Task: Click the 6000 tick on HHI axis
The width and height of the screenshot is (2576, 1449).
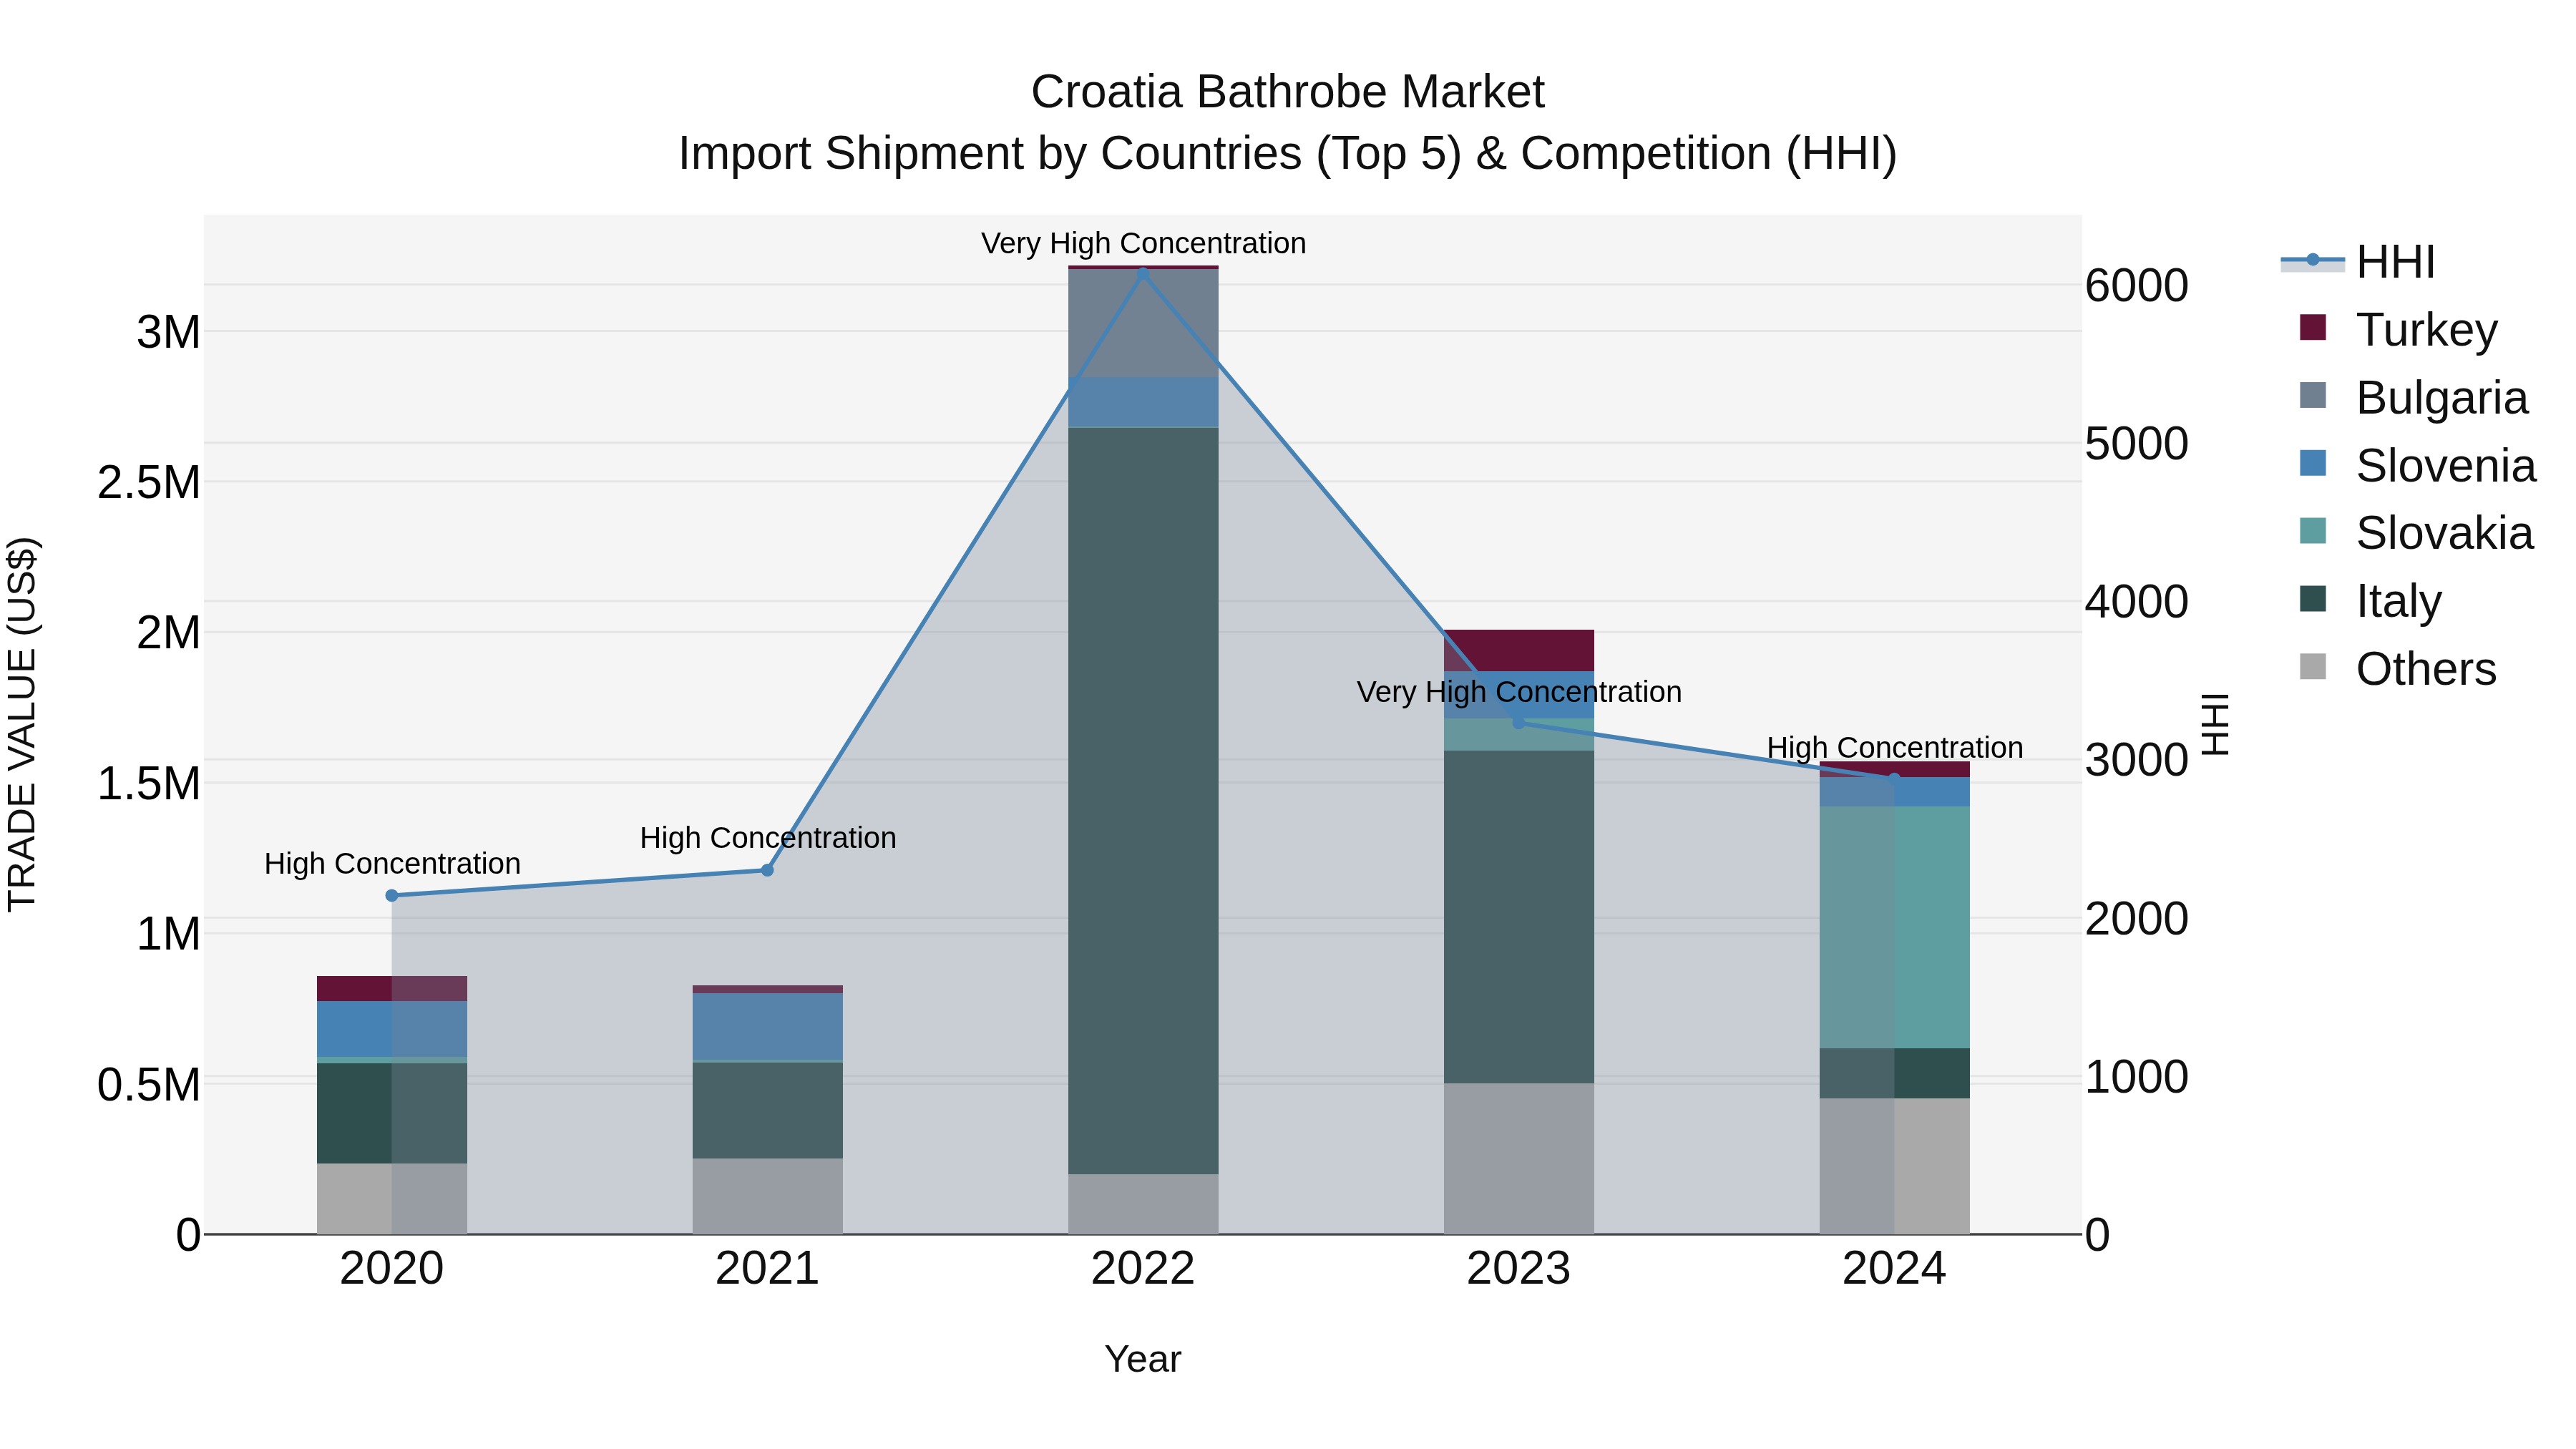Action: point(2137,286)
